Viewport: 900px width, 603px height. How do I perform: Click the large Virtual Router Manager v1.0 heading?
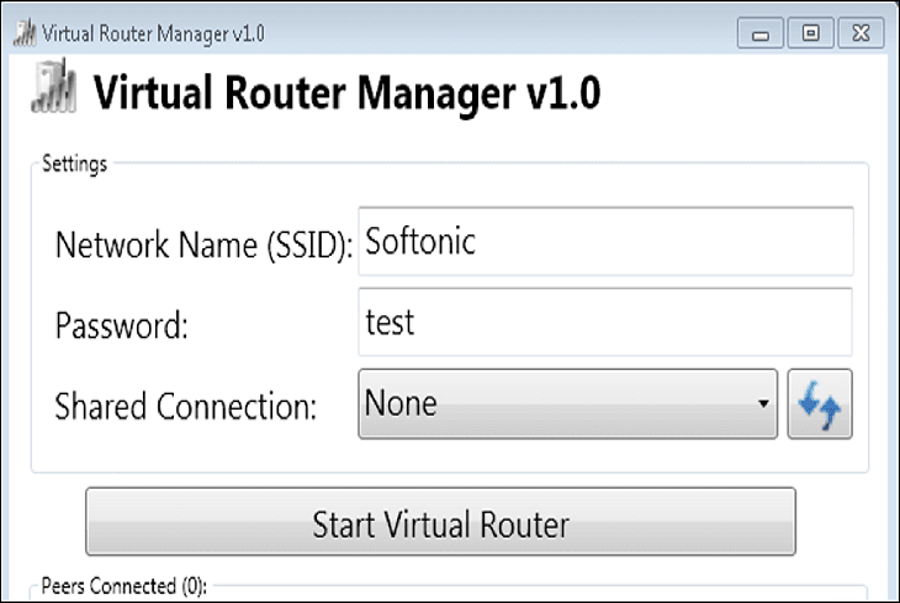347,93
